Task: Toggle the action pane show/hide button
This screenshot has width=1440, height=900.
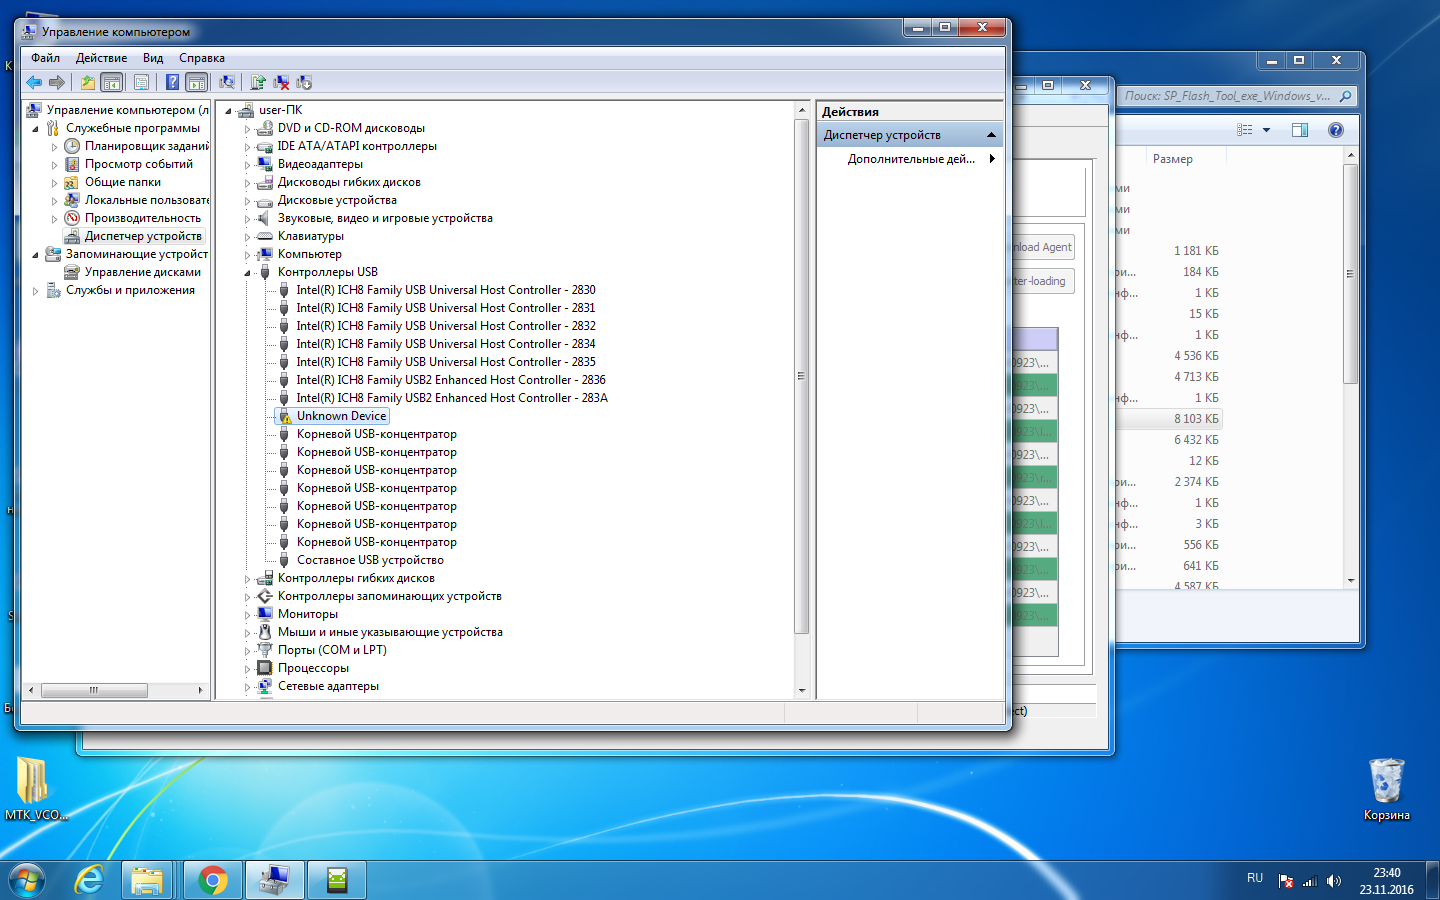Action: pos(197,82)
